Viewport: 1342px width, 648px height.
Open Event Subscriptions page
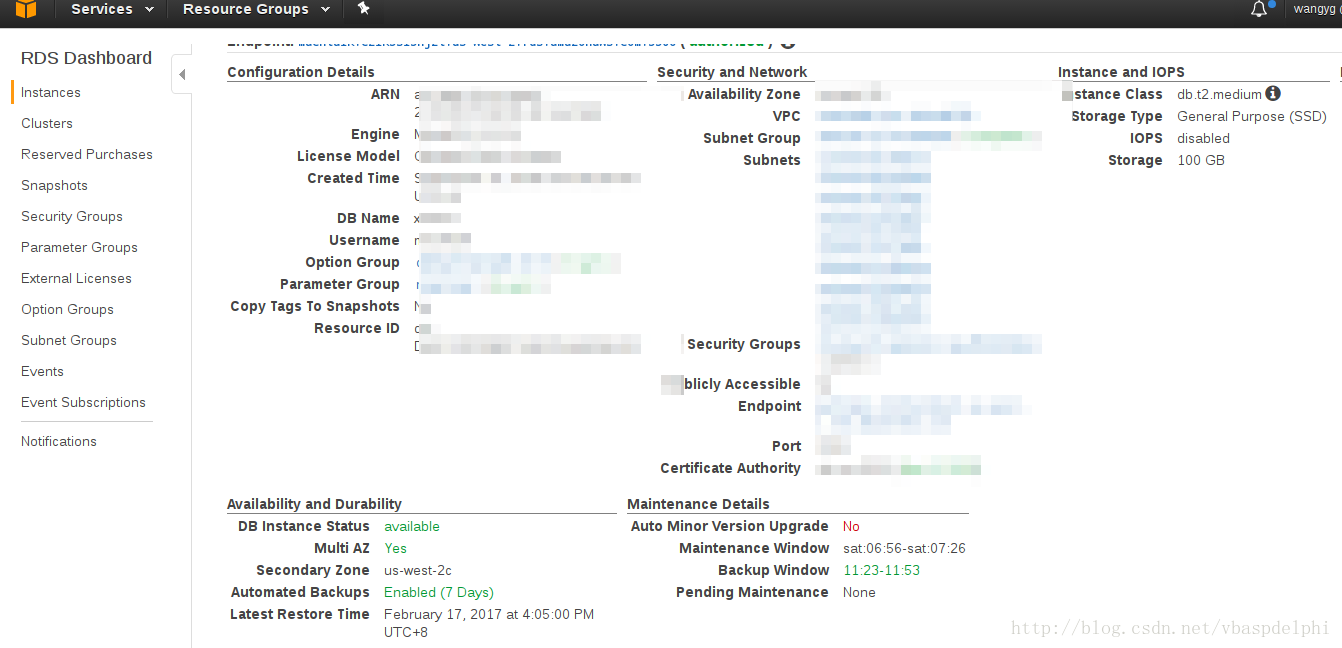[x=83, y=402]
